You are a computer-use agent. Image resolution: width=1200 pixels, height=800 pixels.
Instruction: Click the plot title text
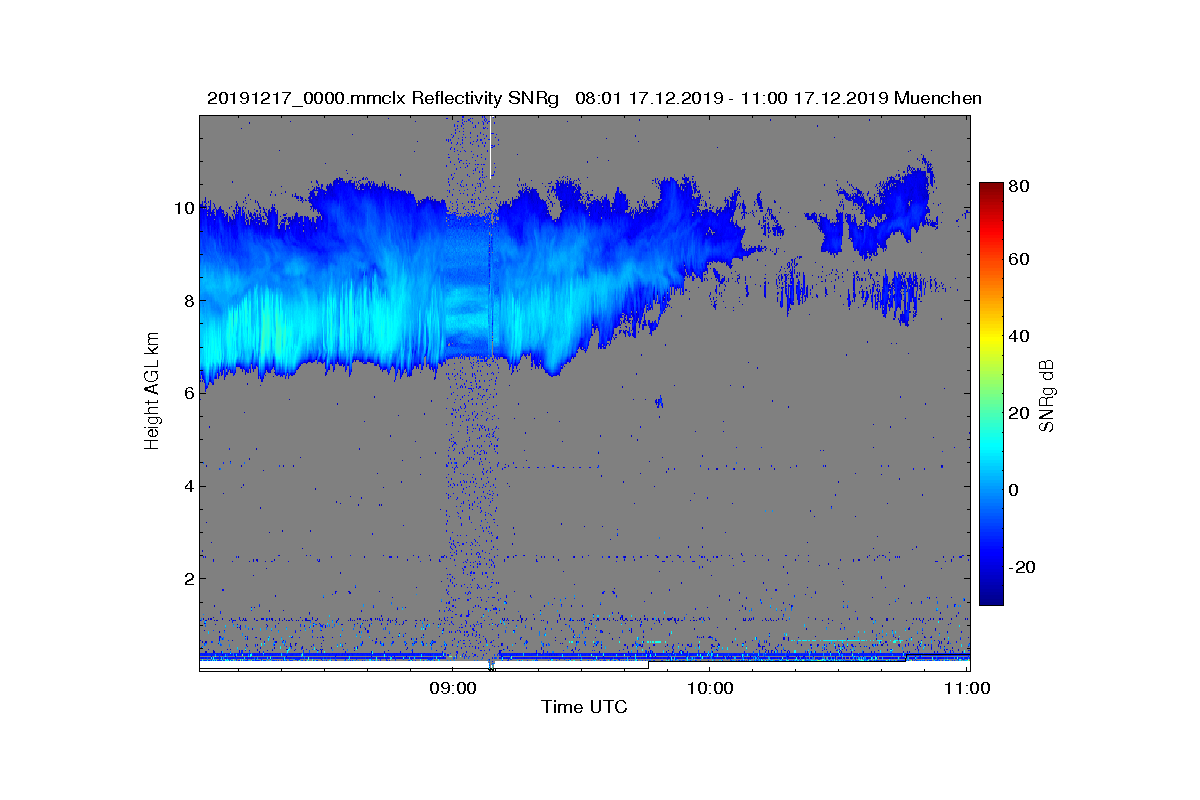tap(594, 98)
